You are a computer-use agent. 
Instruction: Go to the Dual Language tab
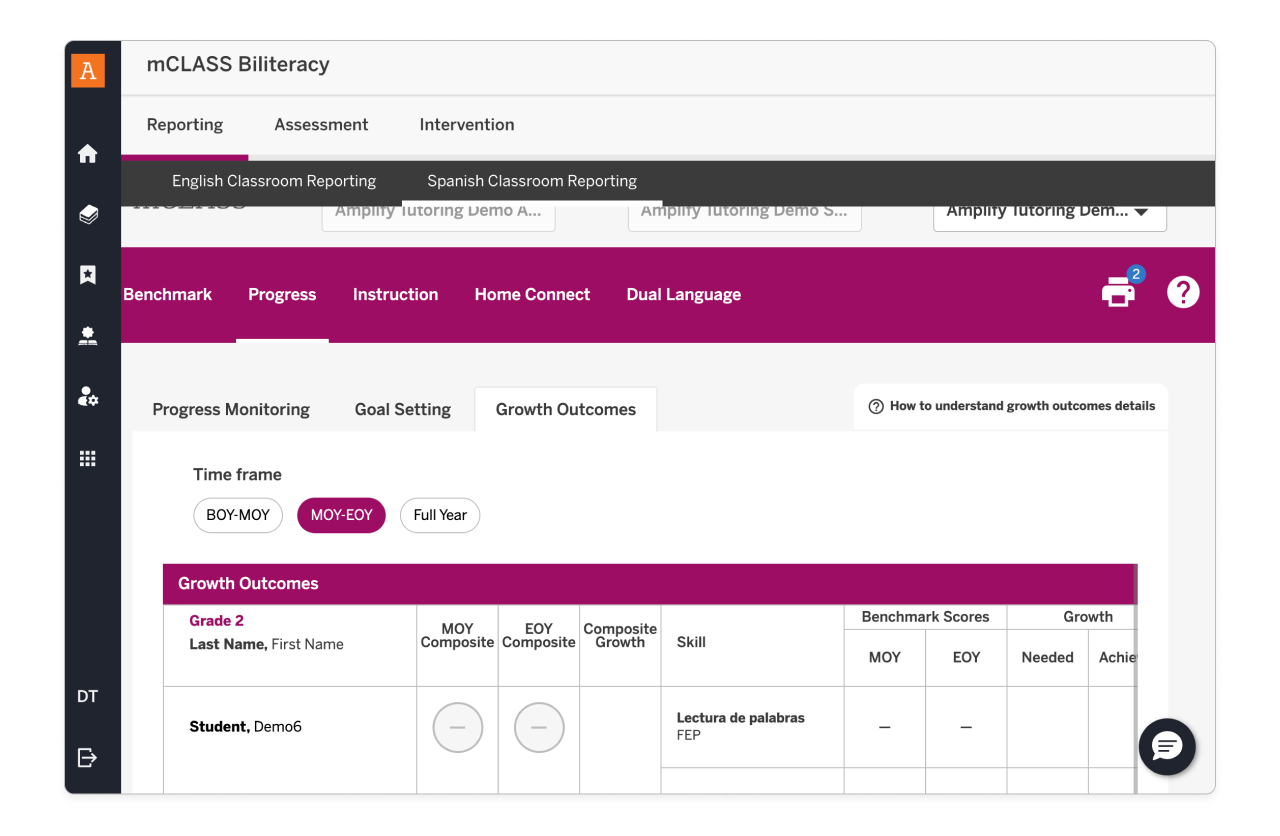coord(684,295)
